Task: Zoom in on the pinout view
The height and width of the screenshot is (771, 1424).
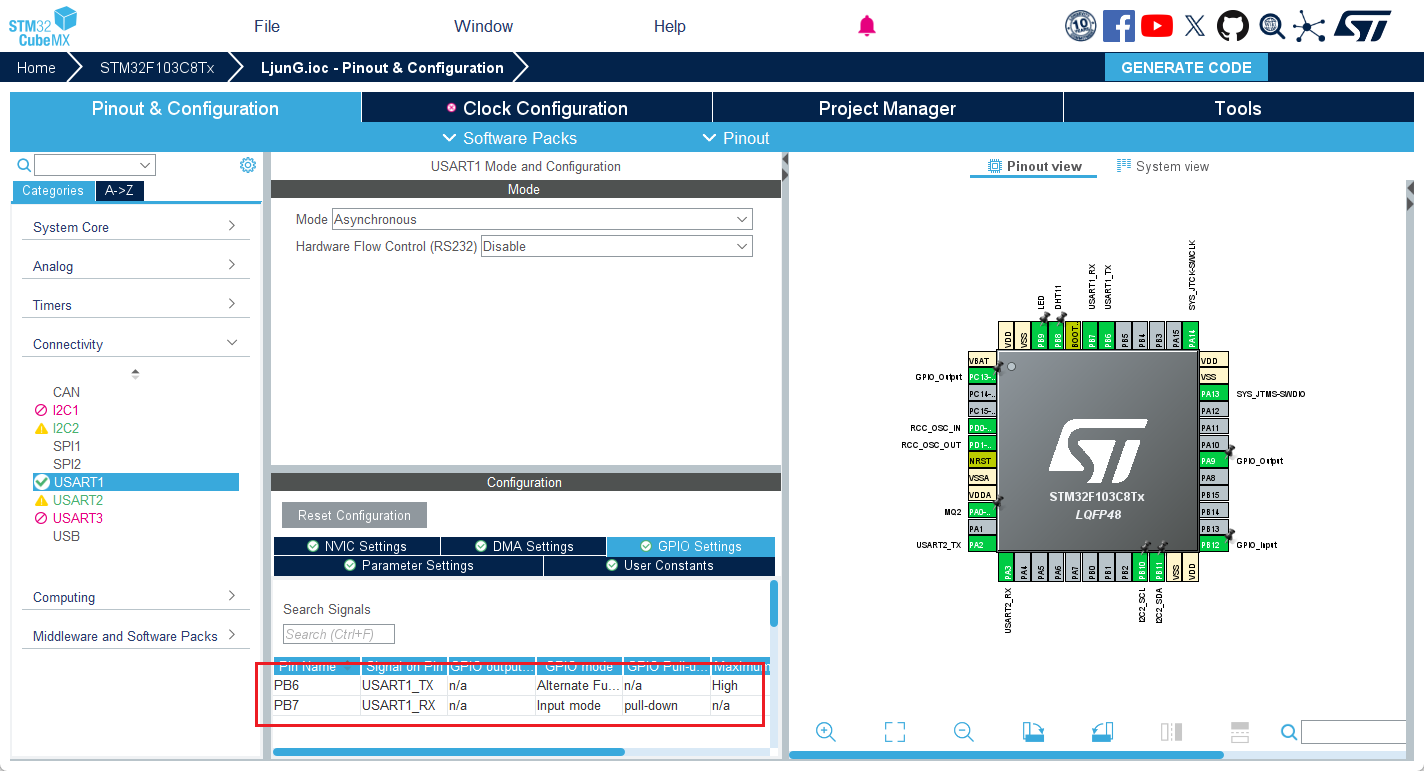Action: [x=826, y=732]
